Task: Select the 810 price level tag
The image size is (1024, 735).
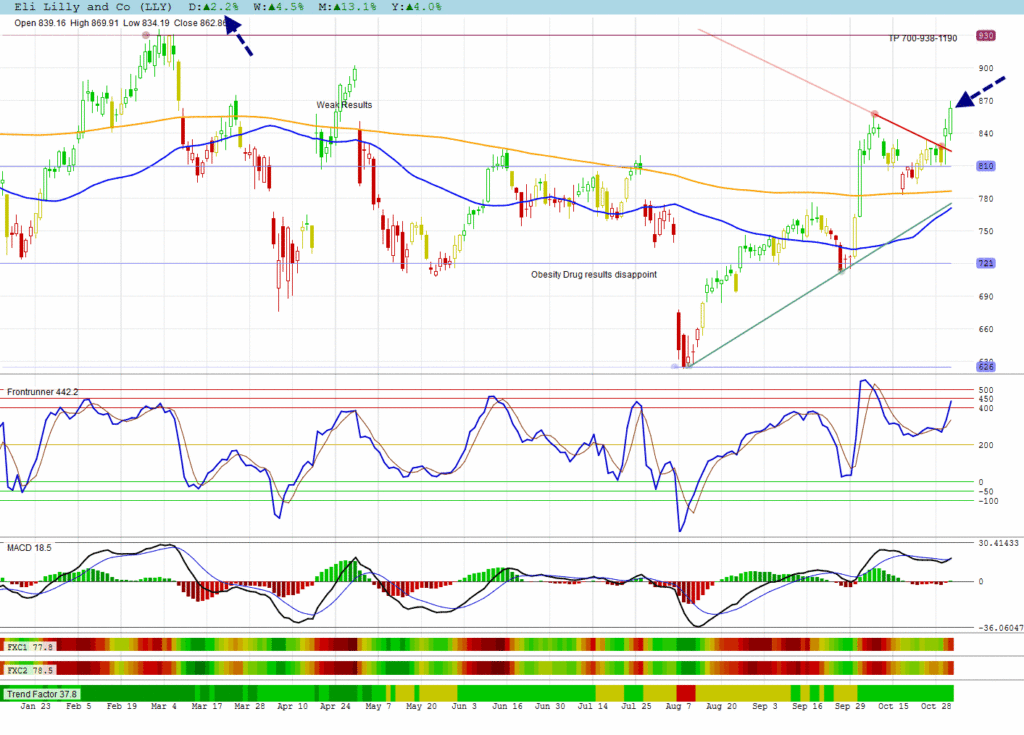Action: (x=985, y=166)
